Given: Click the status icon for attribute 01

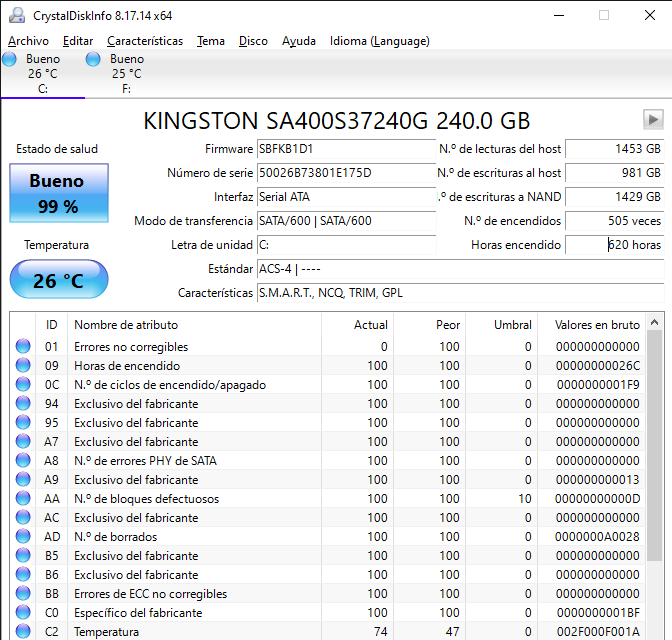Looking at the screenshot, I should point(23,346).
